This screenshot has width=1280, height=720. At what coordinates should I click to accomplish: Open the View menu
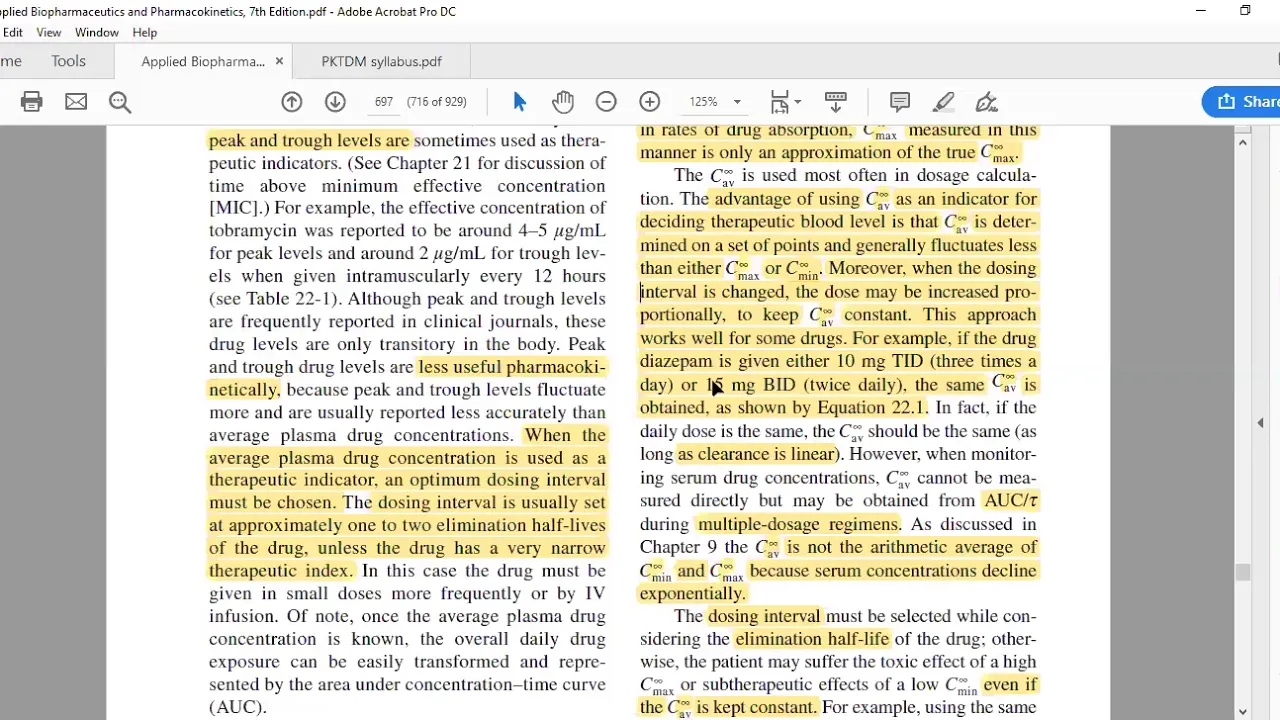click(48, 32)
